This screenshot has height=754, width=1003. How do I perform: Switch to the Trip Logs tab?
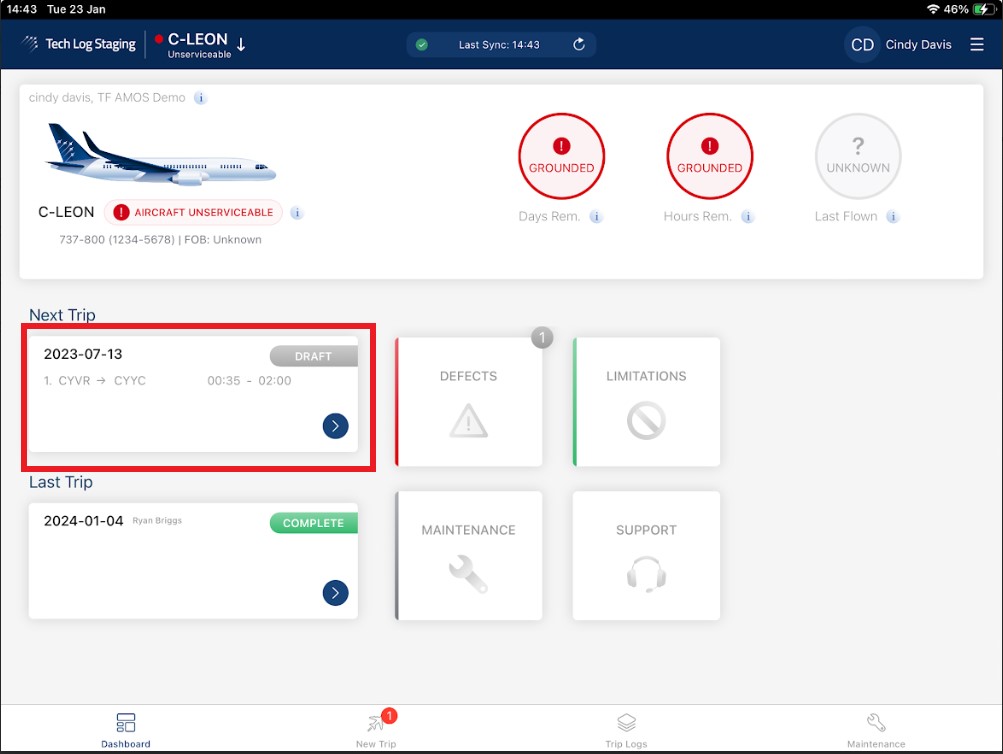tap(626, 730)
